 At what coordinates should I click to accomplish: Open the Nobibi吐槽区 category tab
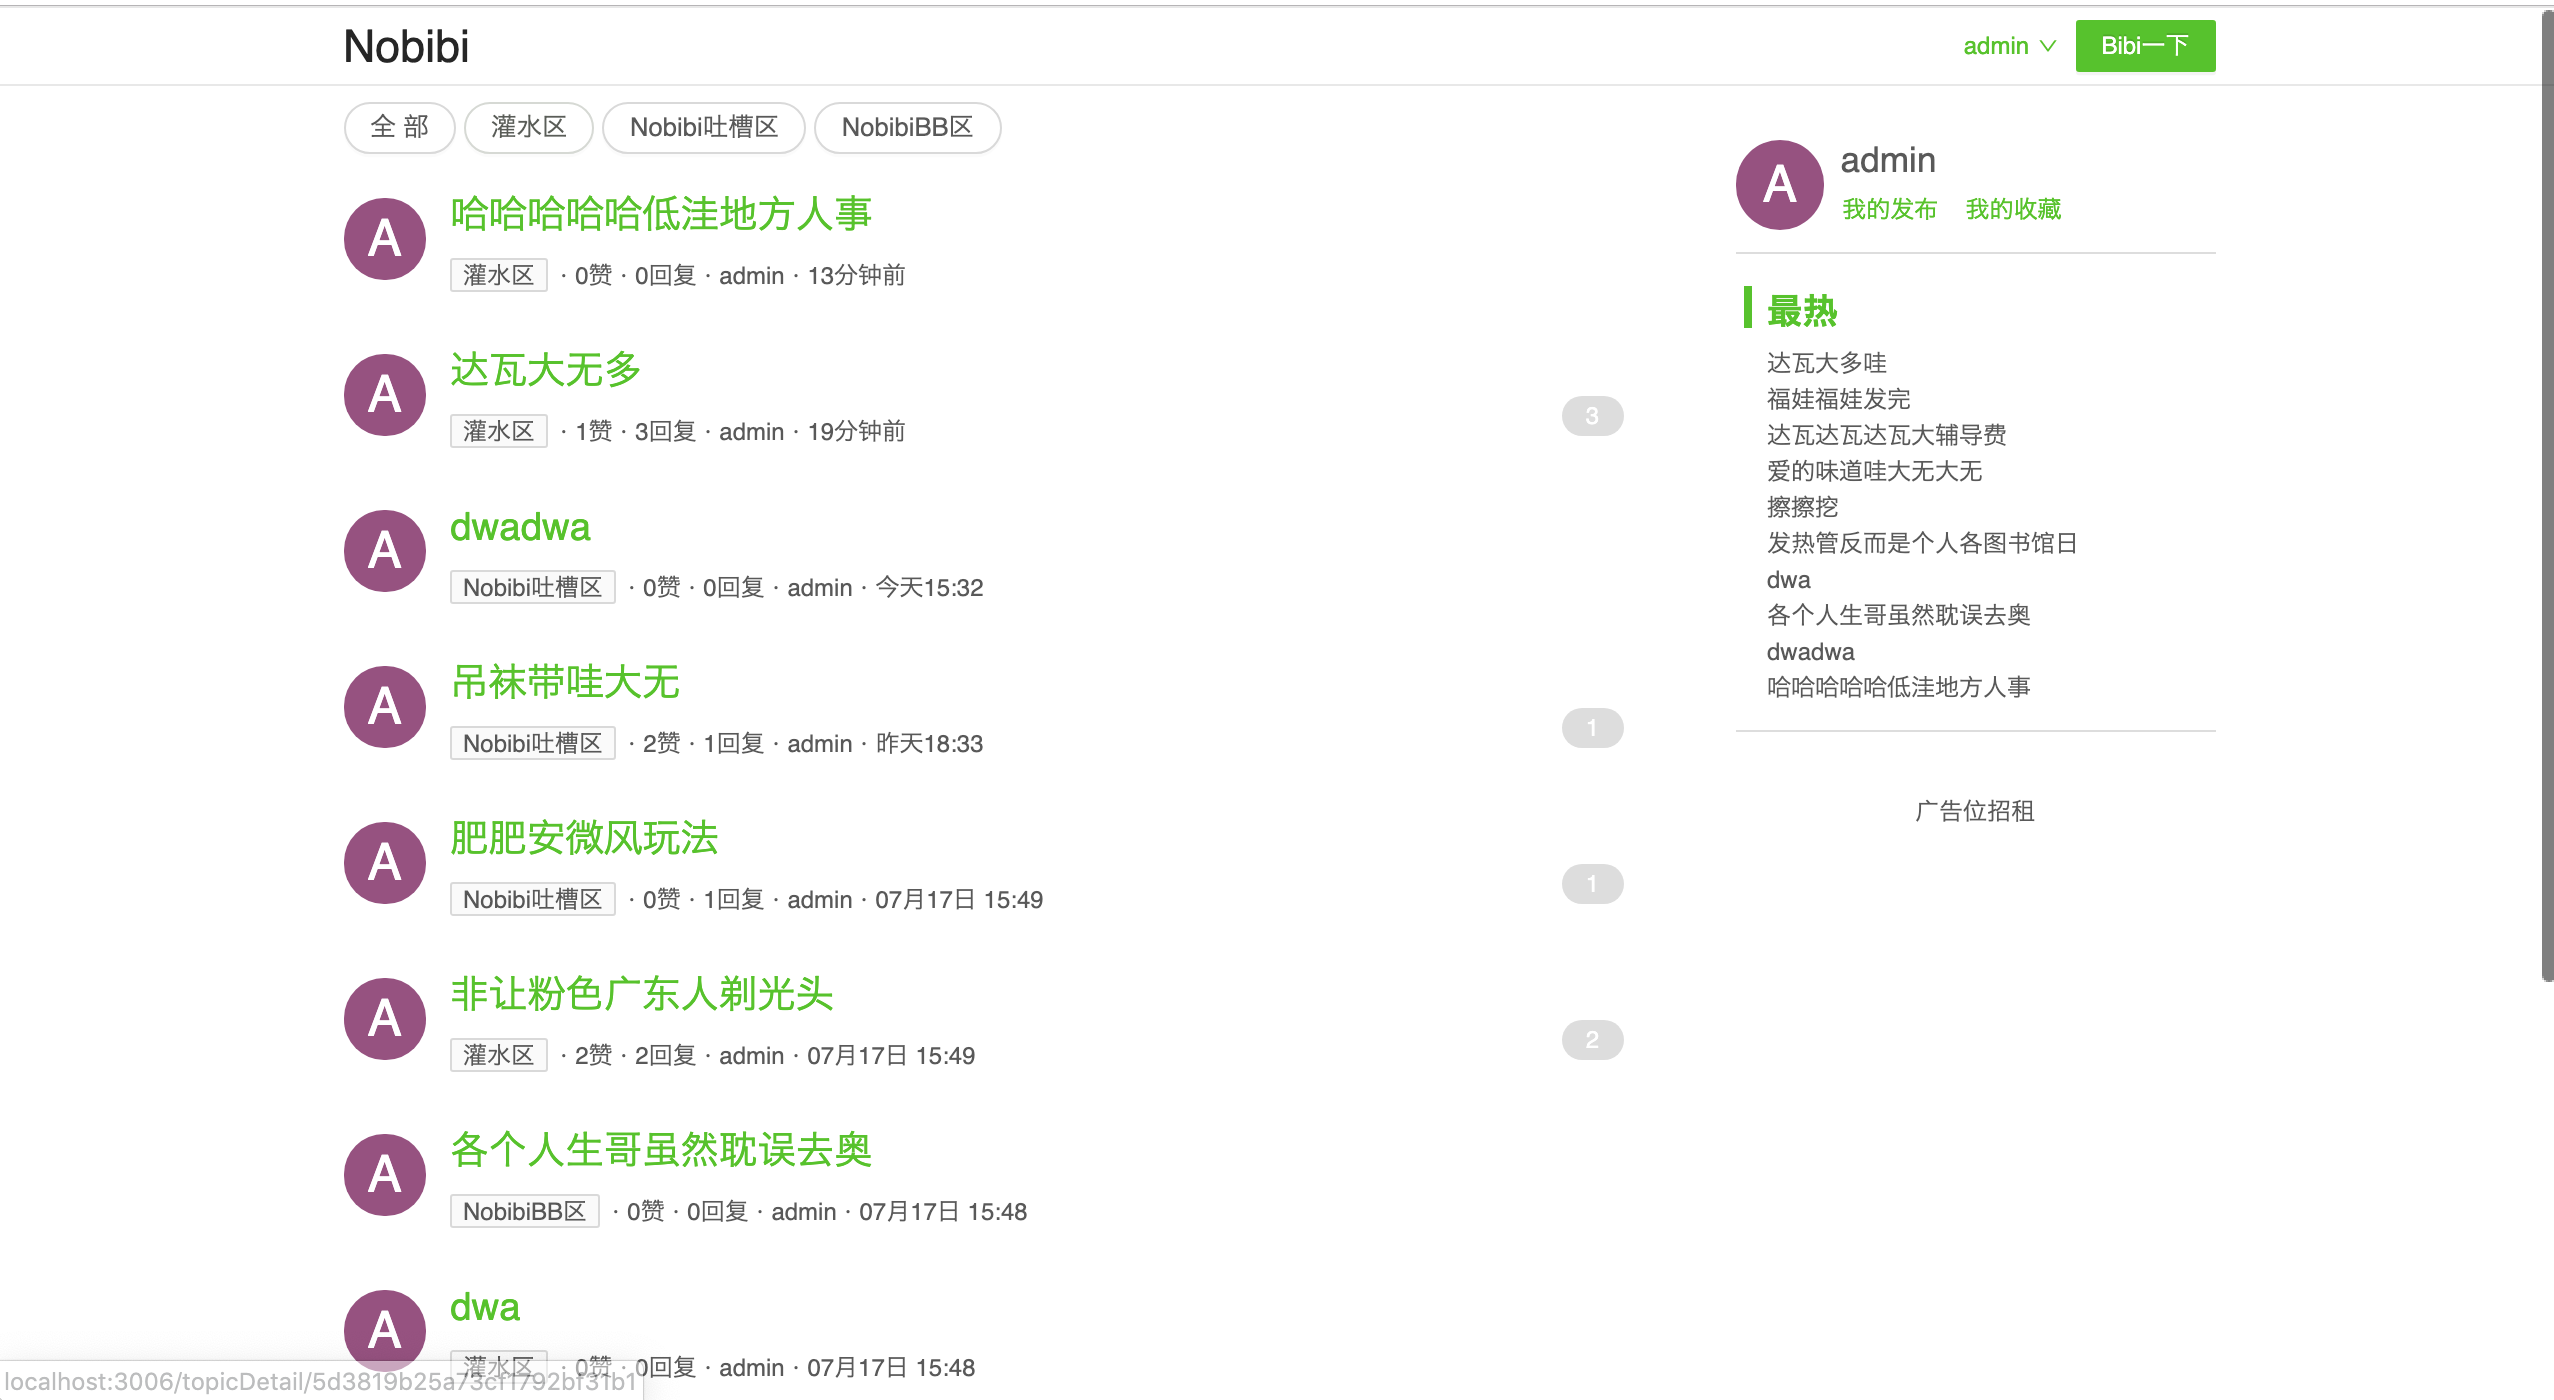click(703, 128)
